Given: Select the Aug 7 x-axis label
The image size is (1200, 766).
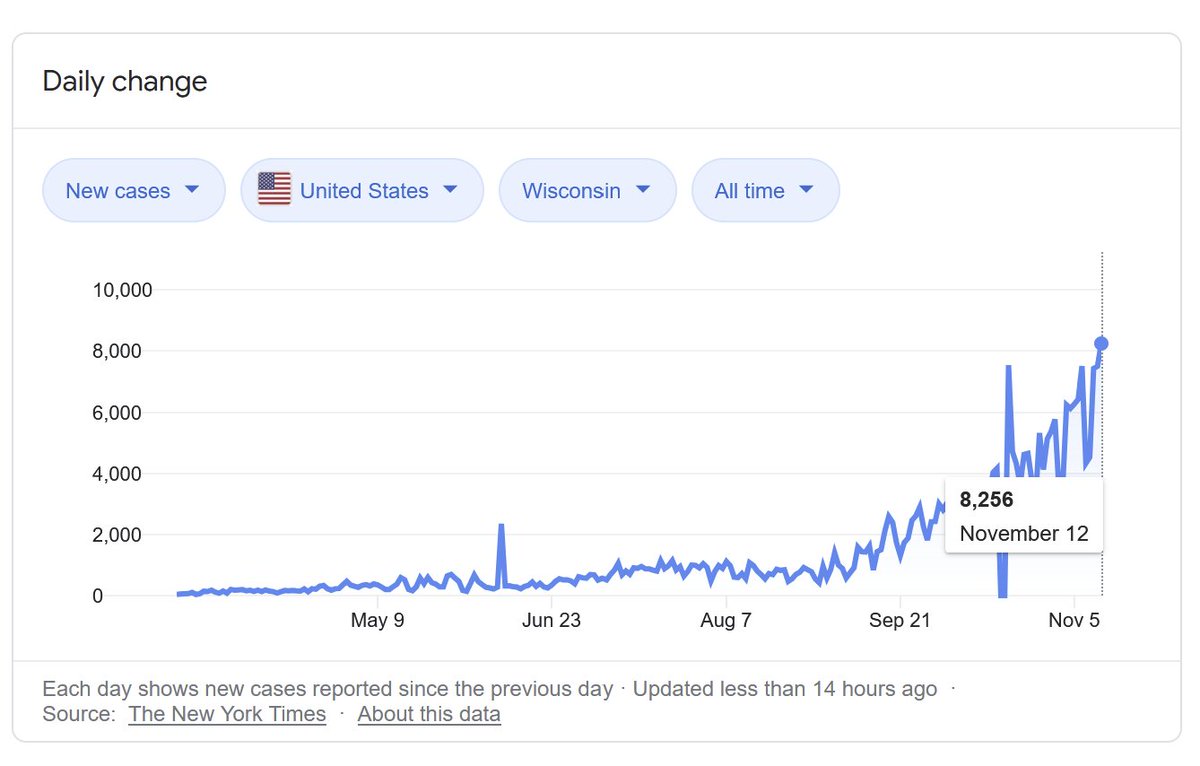Looking at the screenshot, I should [725, 621].
